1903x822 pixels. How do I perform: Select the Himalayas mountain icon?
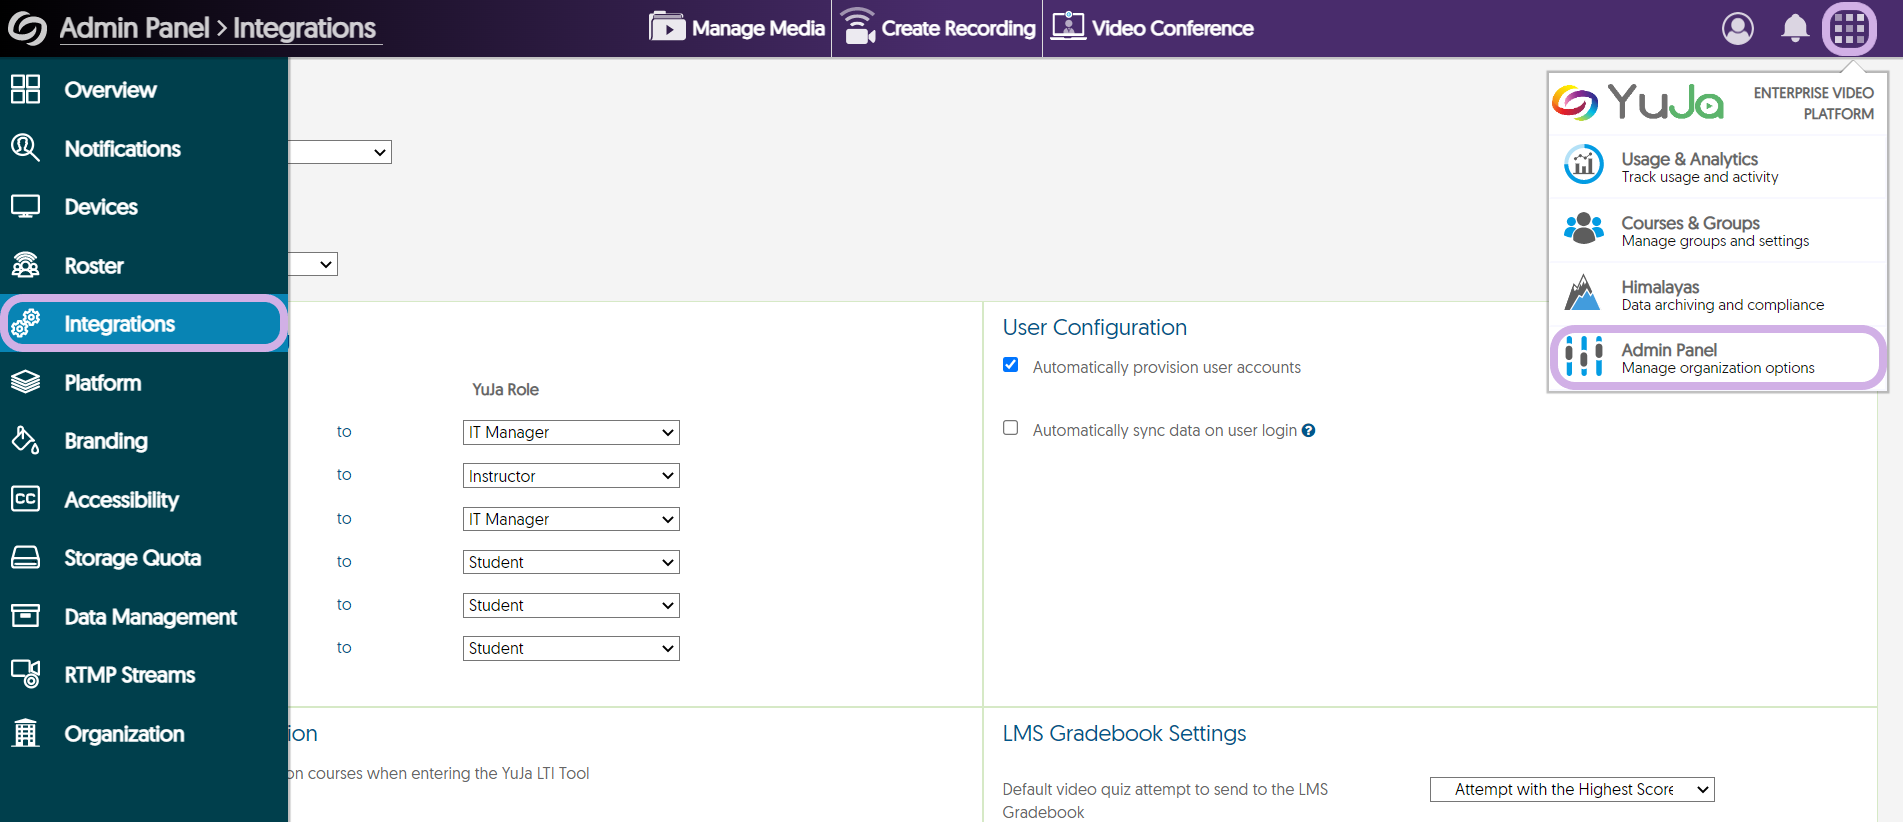(1582, 293)
